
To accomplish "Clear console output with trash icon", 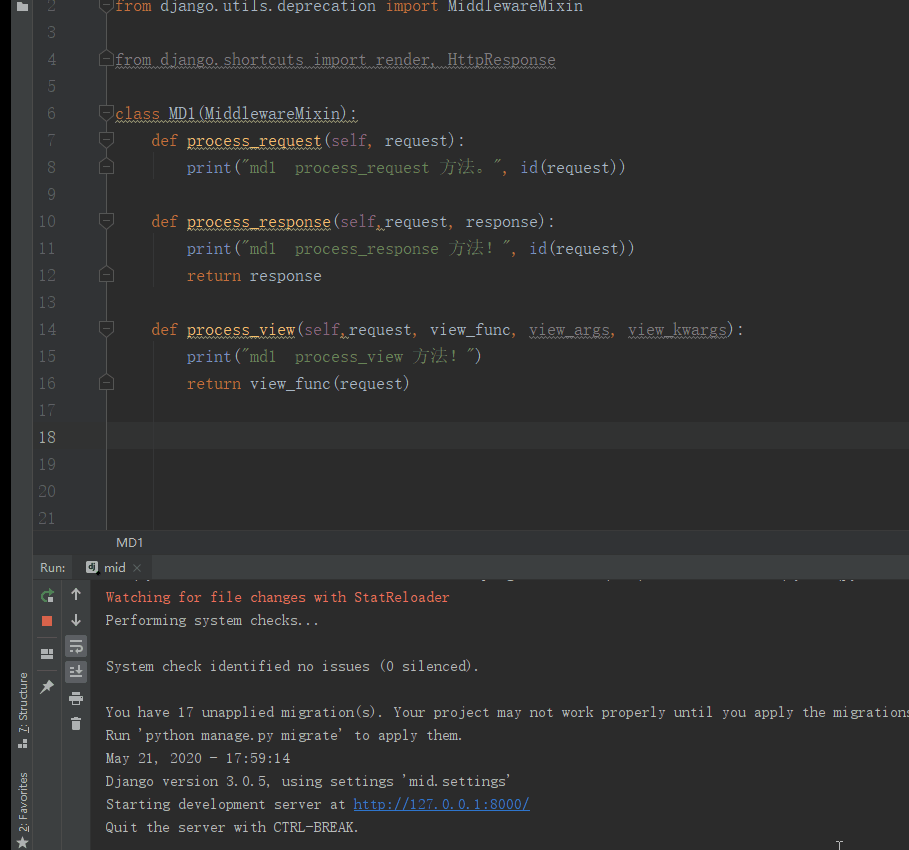I will (76, 723).
